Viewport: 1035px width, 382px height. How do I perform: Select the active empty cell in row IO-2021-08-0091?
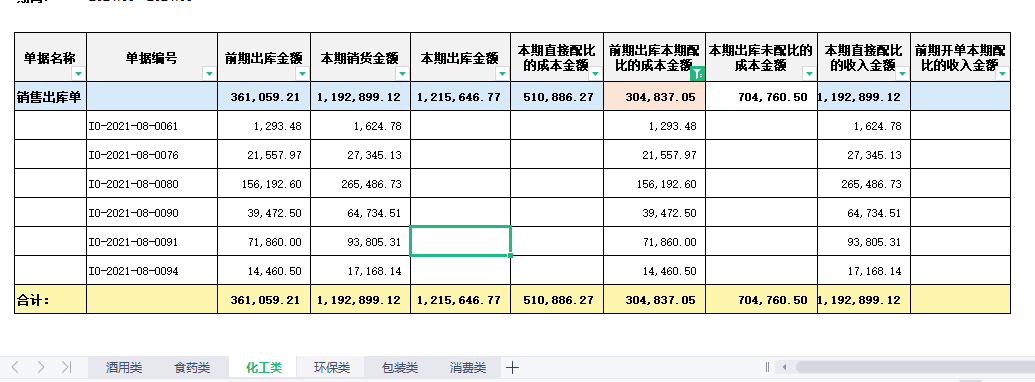[460, 241]
